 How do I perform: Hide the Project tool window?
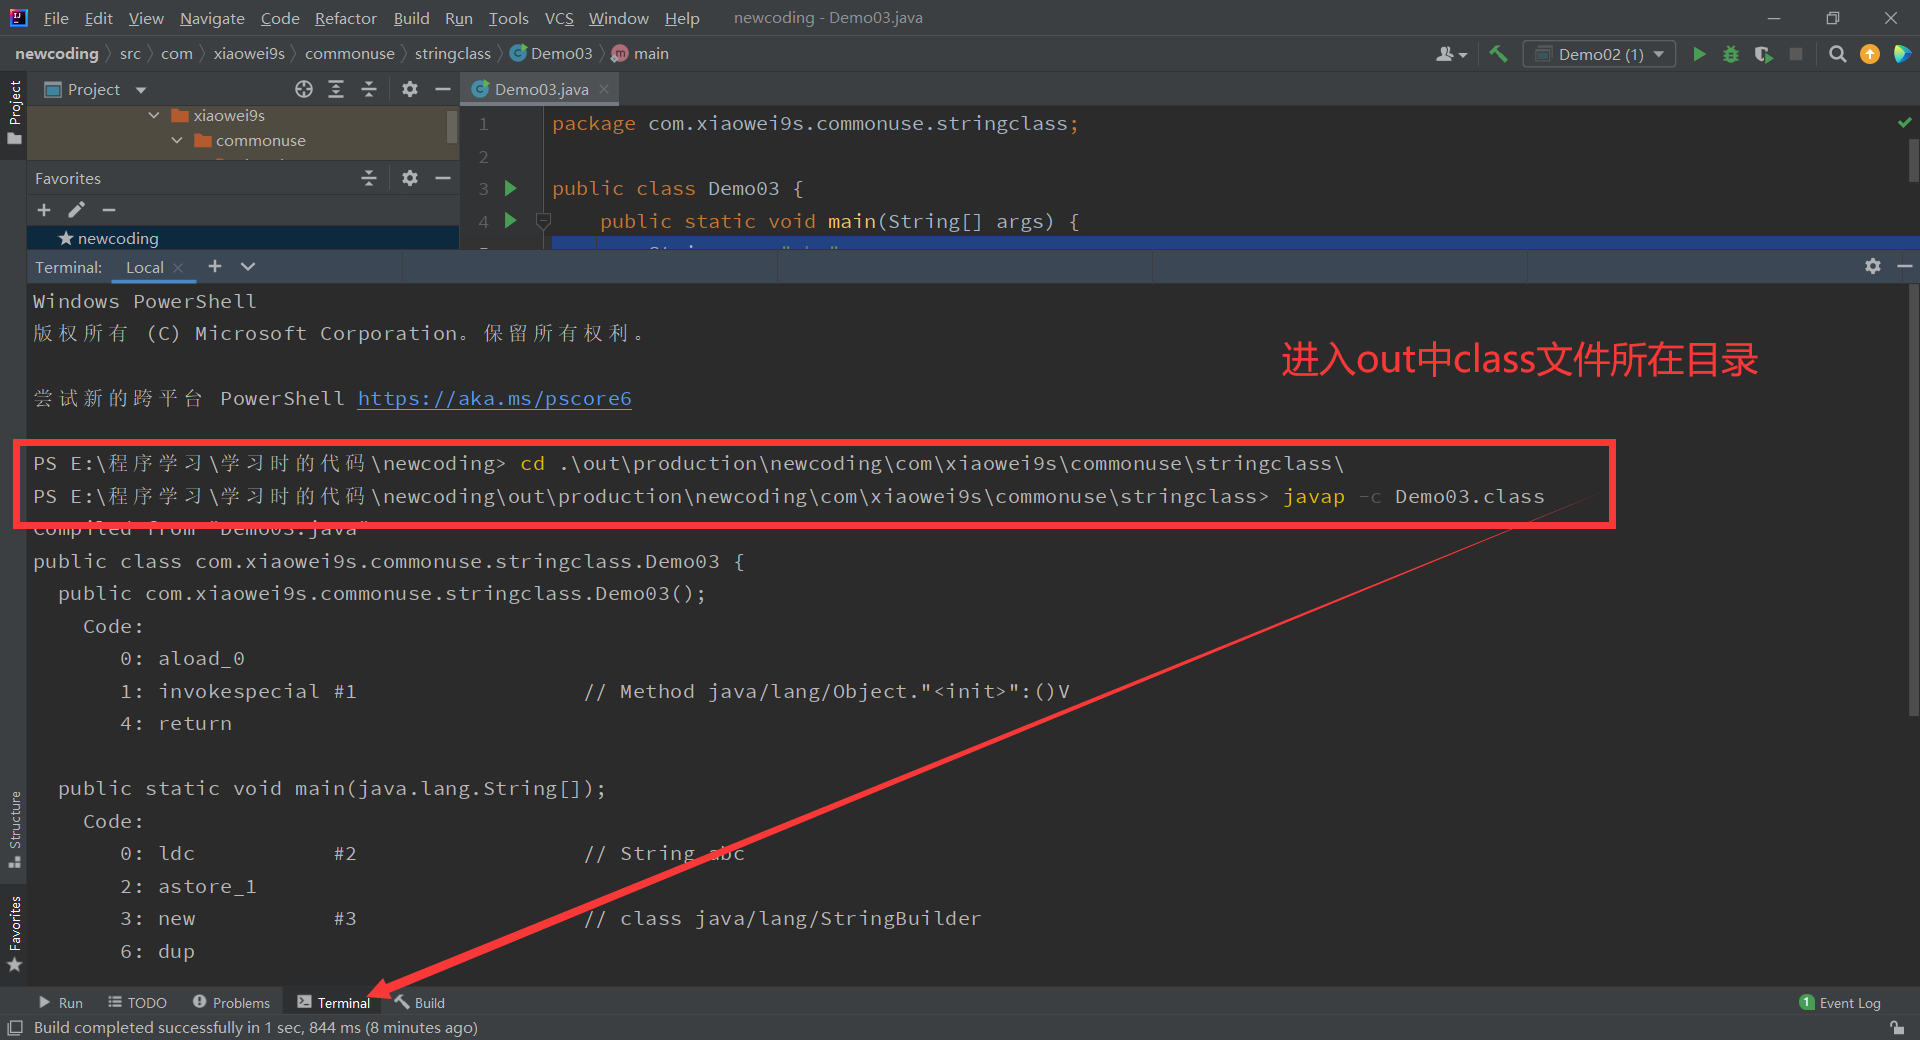(x=443, y=89)
